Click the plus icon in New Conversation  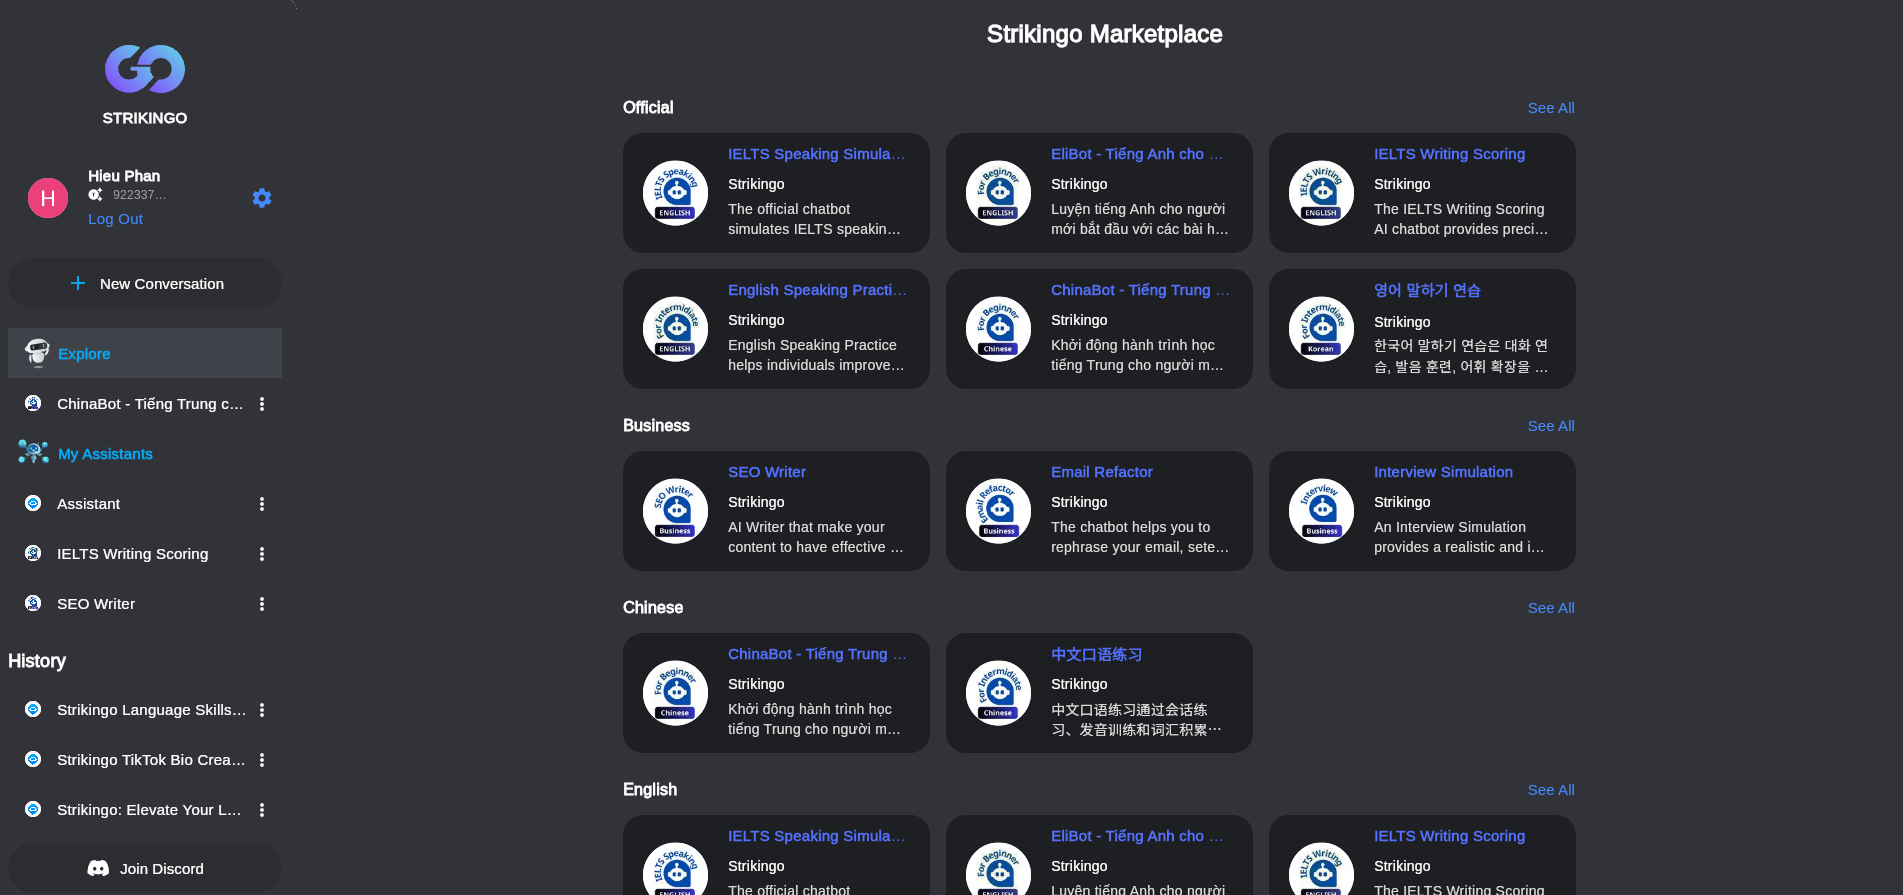point(78,283)
